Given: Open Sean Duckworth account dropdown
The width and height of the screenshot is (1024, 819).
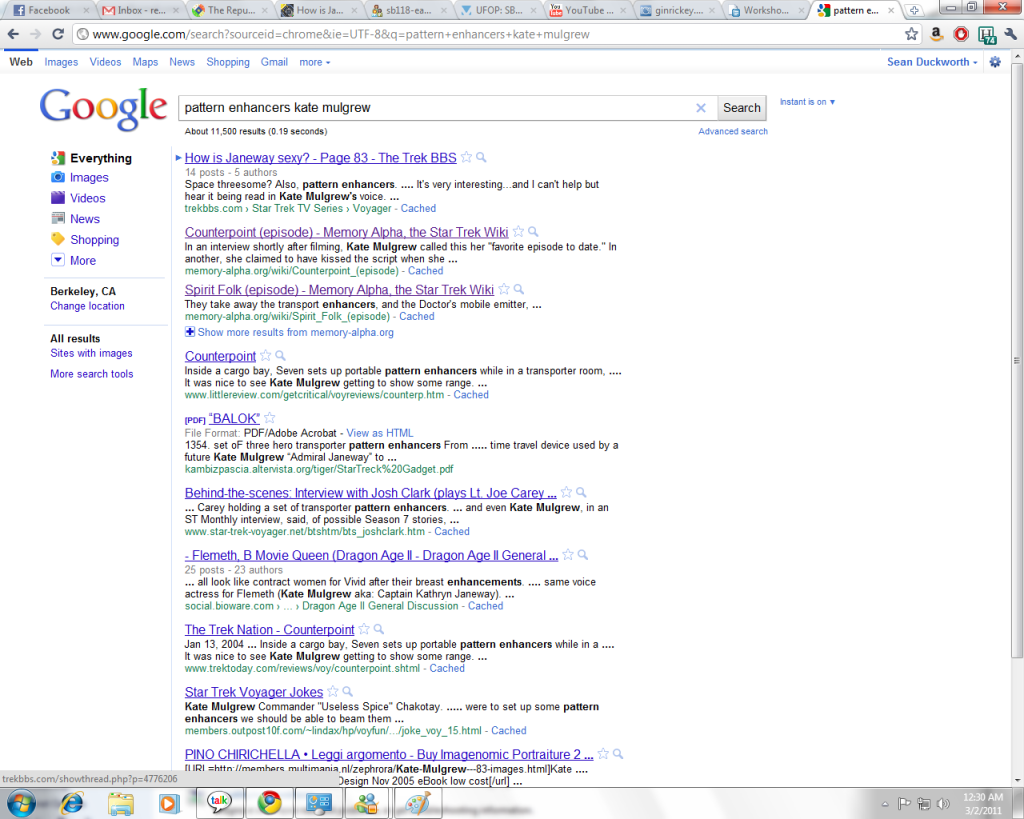Looking at the screenshot, I should coord(932,62).
